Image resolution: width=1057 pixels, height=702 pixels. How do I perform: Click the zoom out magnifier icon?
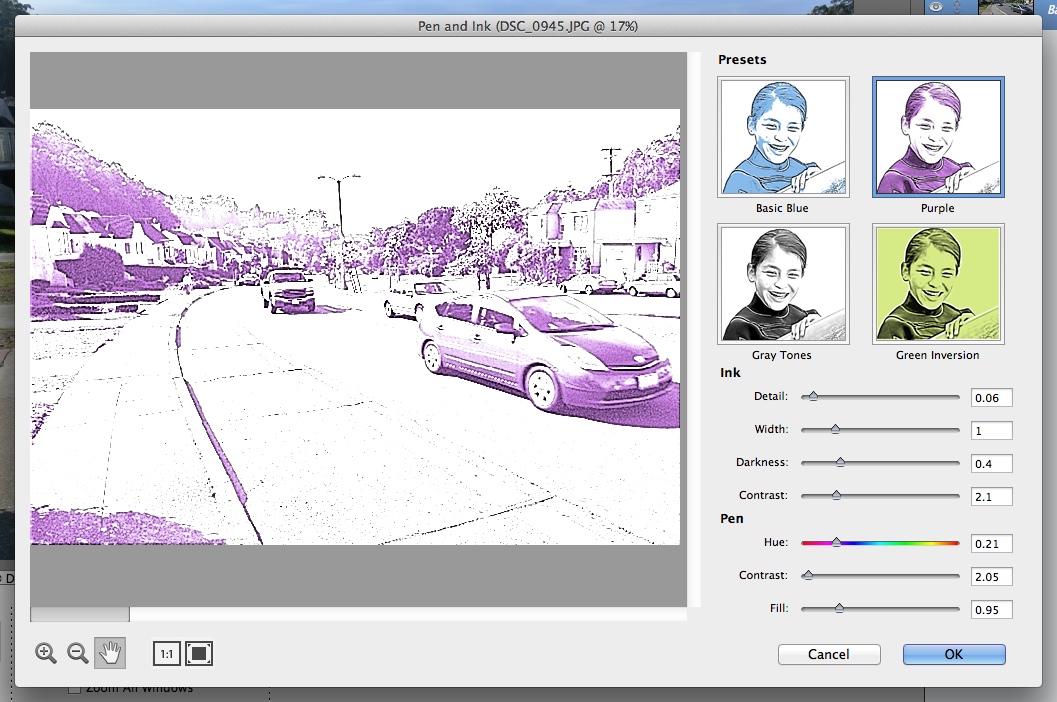pyautogui.click(x=78, y=653)
